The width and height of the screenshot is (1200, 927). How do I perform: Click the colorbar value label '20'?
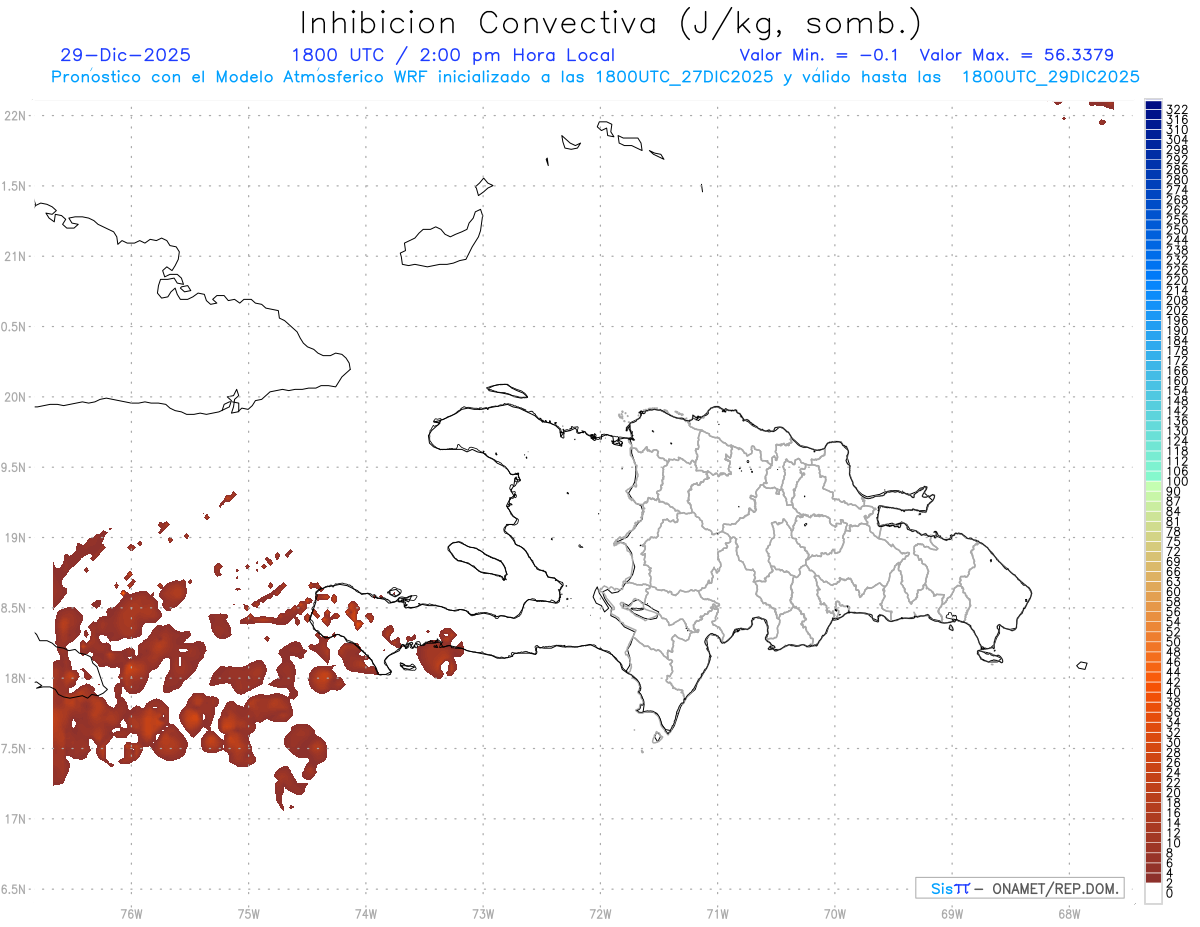pos(1174,792)
